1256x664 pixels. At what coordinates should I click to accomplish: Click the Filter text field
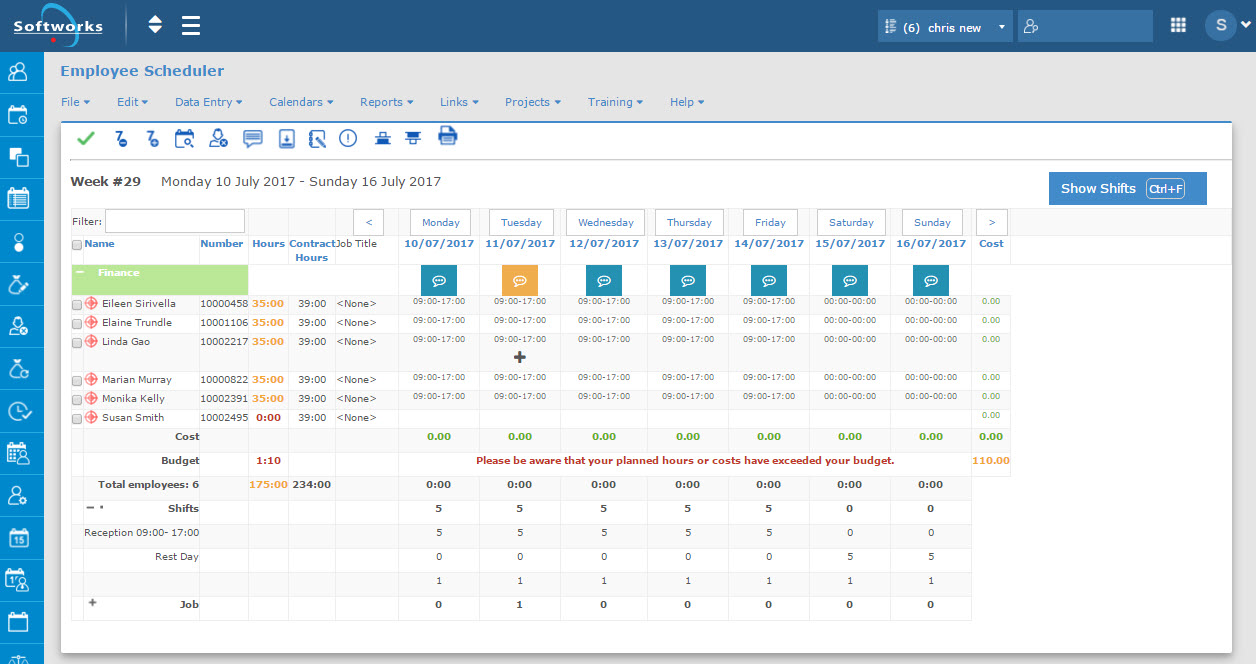click(175, 221)
